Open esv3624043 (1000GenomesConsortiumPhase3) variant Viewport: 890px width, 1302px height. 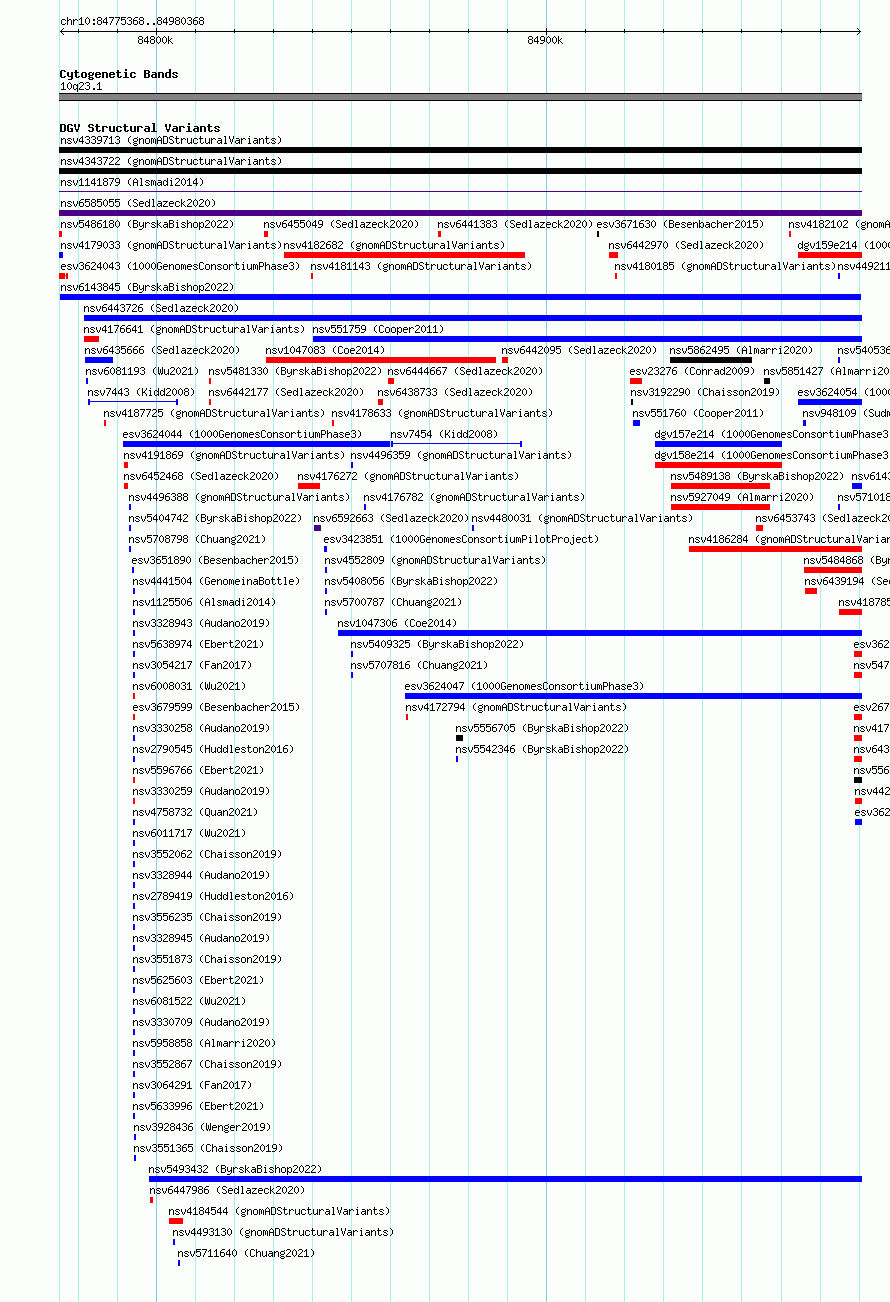coord(180,266)
